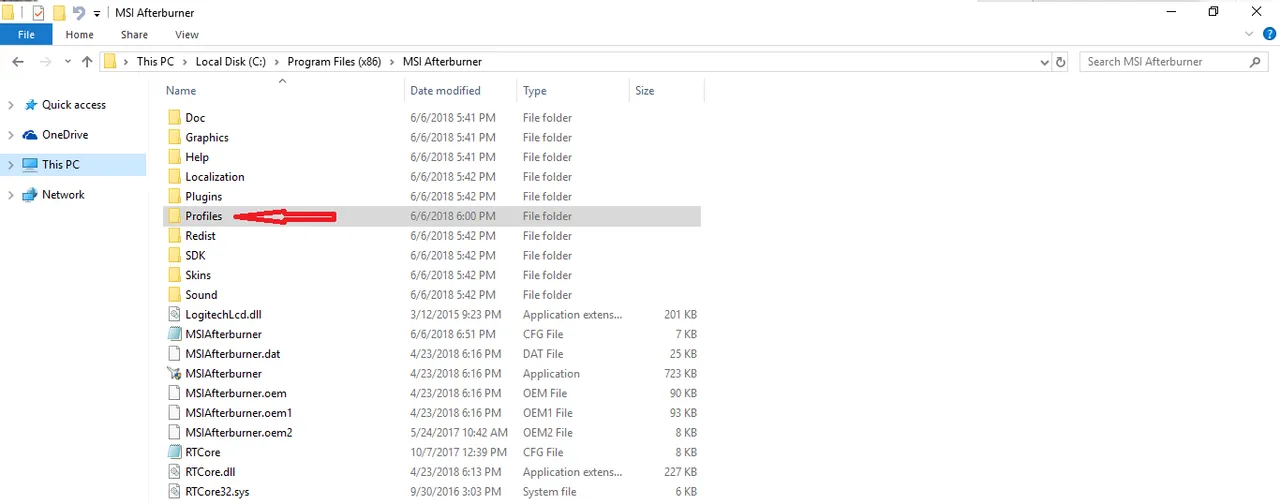Expand the Program Files (x86) breadcrumb arrow

pyautogui.click(x=394, y=62)
